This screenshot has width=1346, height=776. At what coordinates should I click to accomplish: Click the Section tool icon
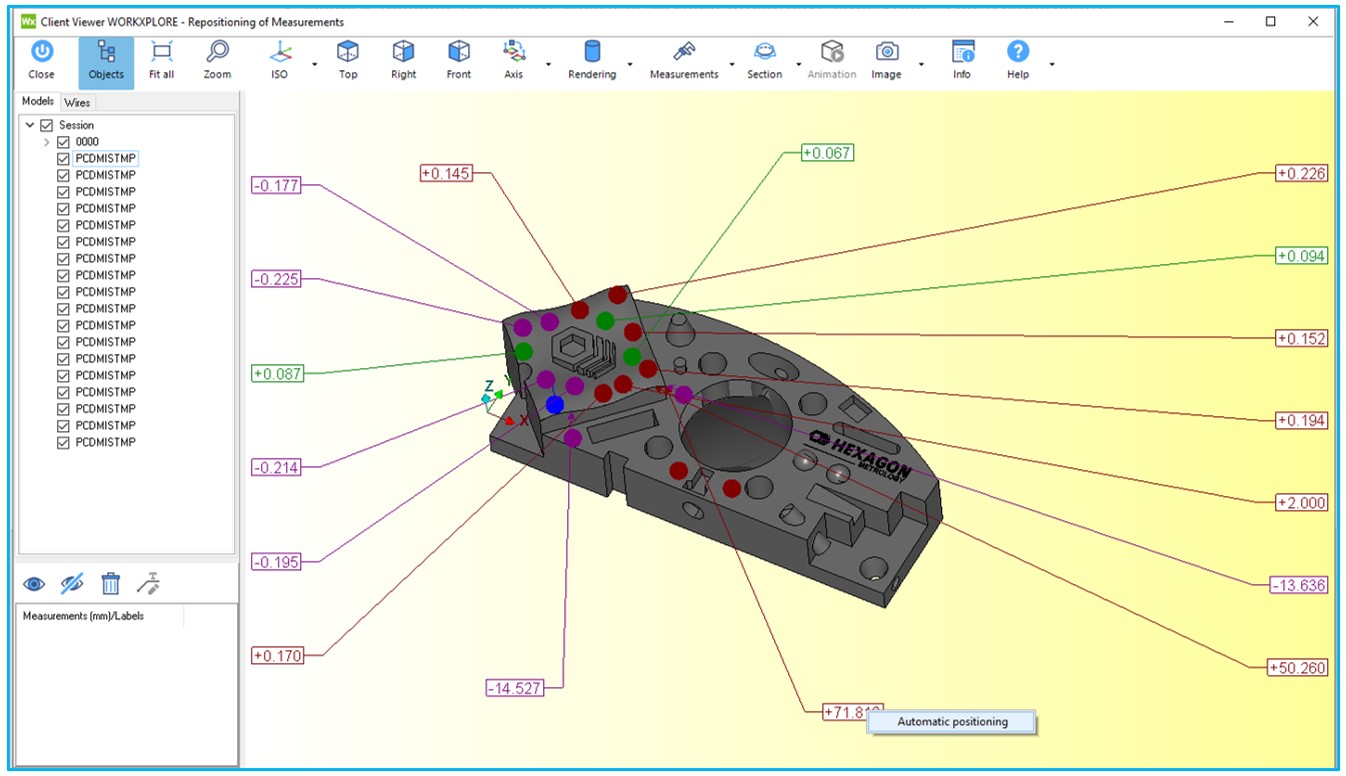[x=764, y=51]
